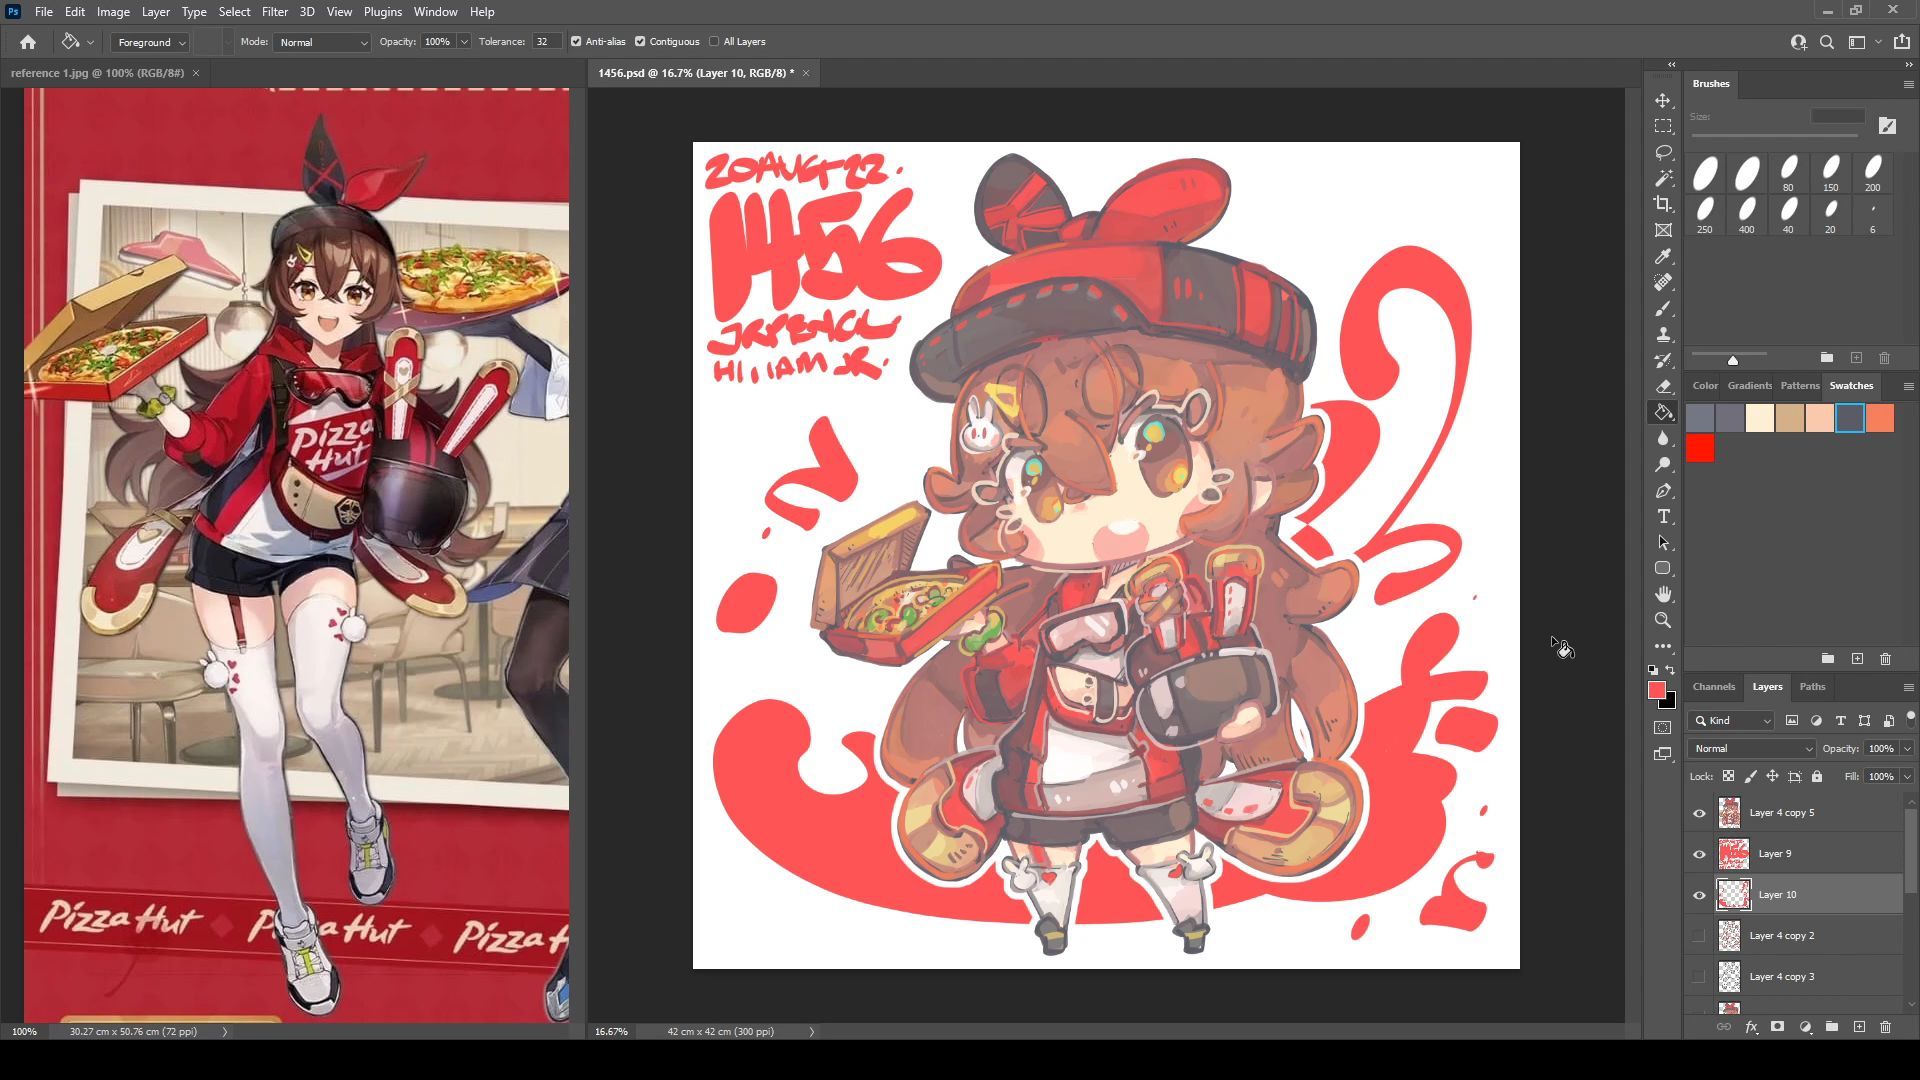The image size is (1920, 1080).
Task: Open layer styles fx menu
Action: coord(1751,1027)
